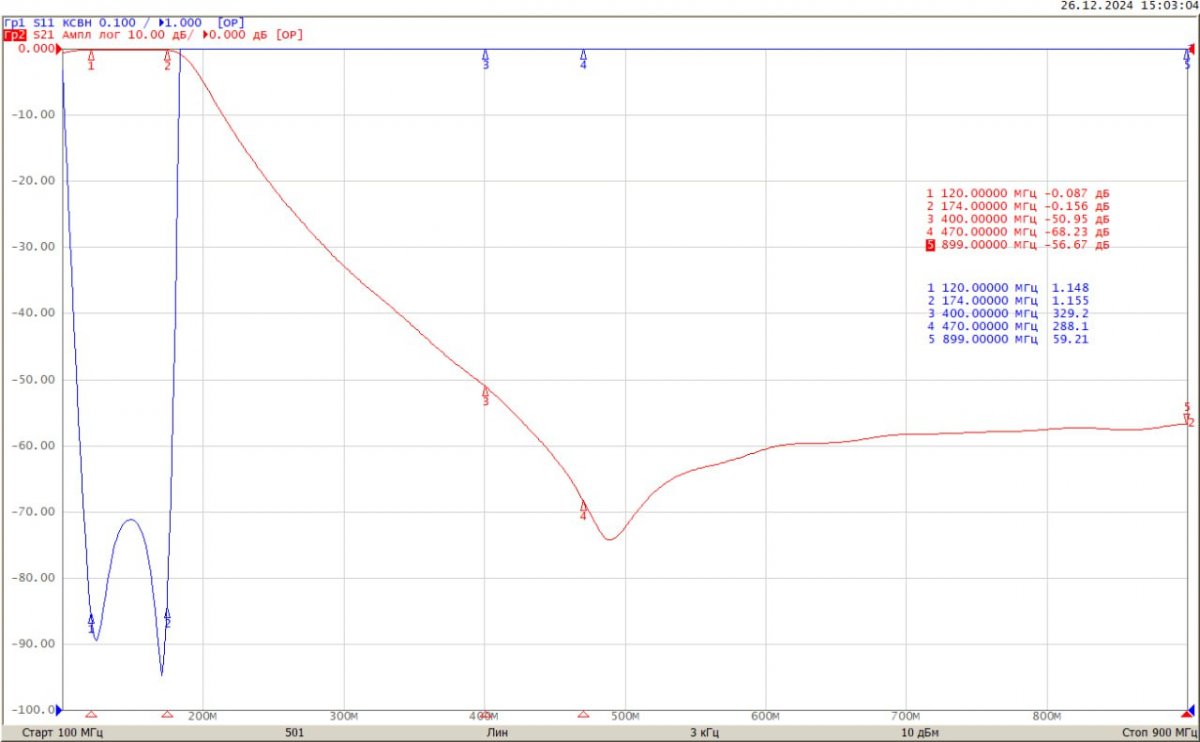Pick red marker 4 near -68 dB
1200x742 pixels.
(583, 510)
